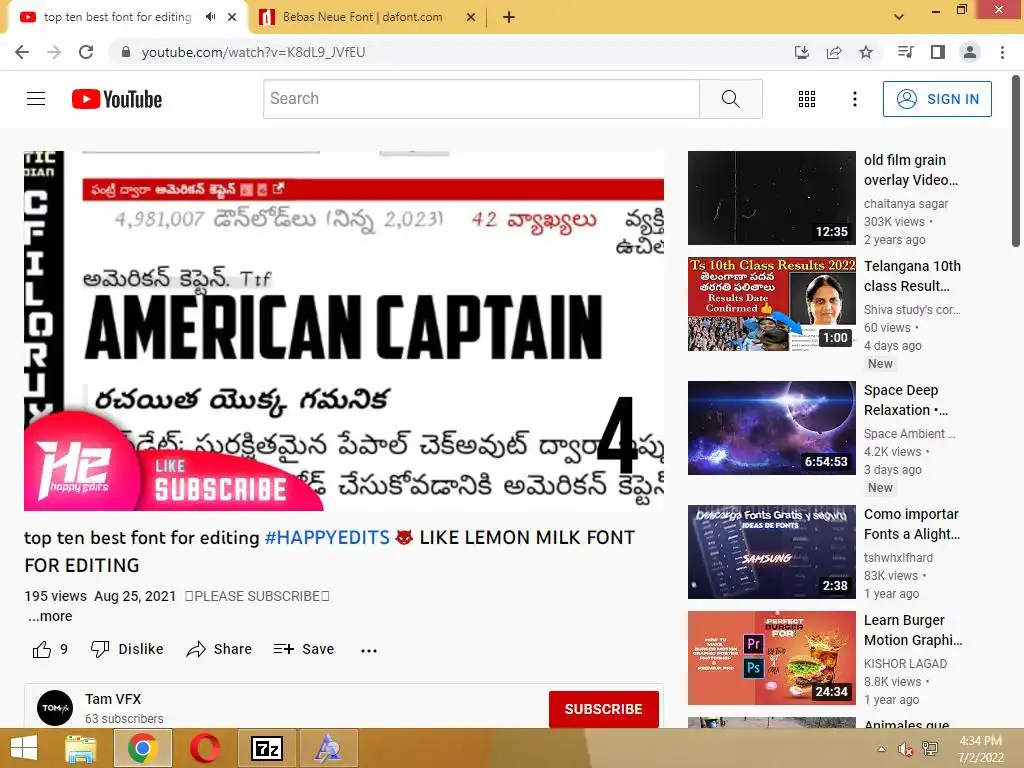Screen dimensions: 1024x768
Task: Go forward in browser history
Action: point(54,52)
